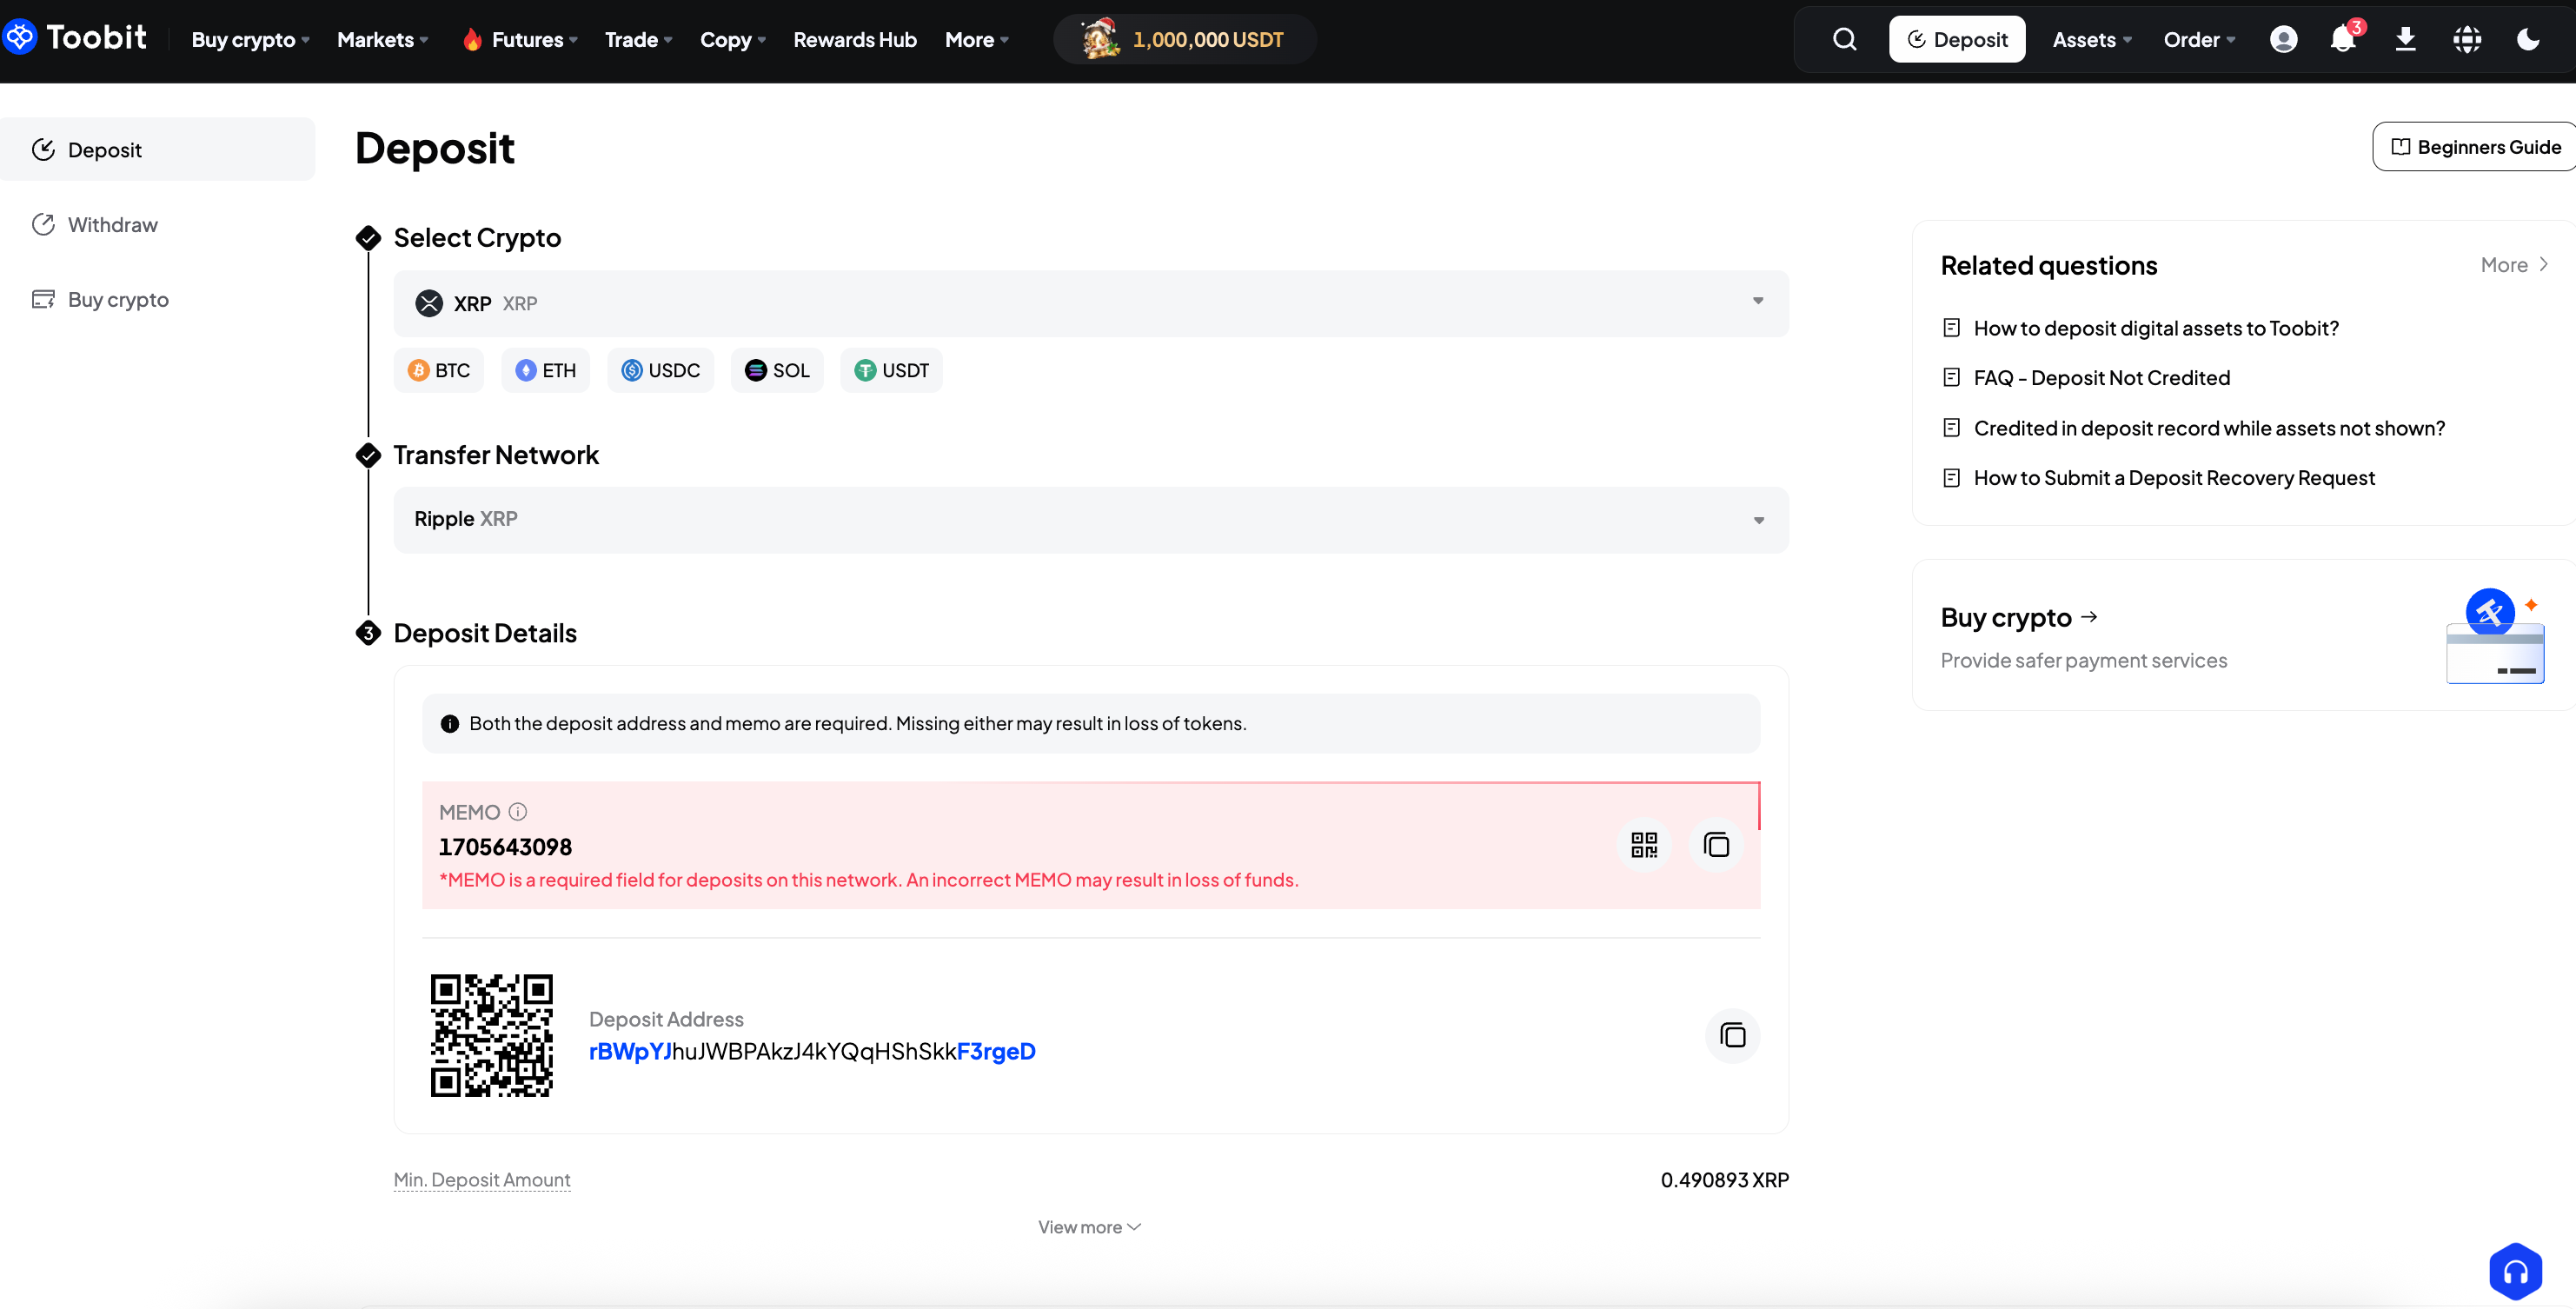Viewport: 2576px width, 1309px height.
Task: Expand View more deposit details
Action: 1088,1227
